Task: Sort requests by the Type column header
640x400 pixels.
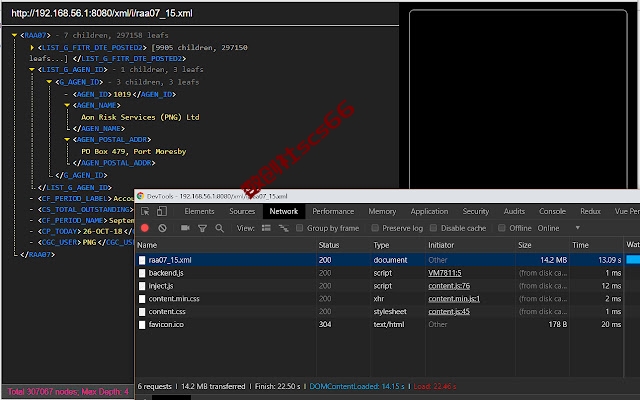Action: pyautogui.click(x=398, y=245)
